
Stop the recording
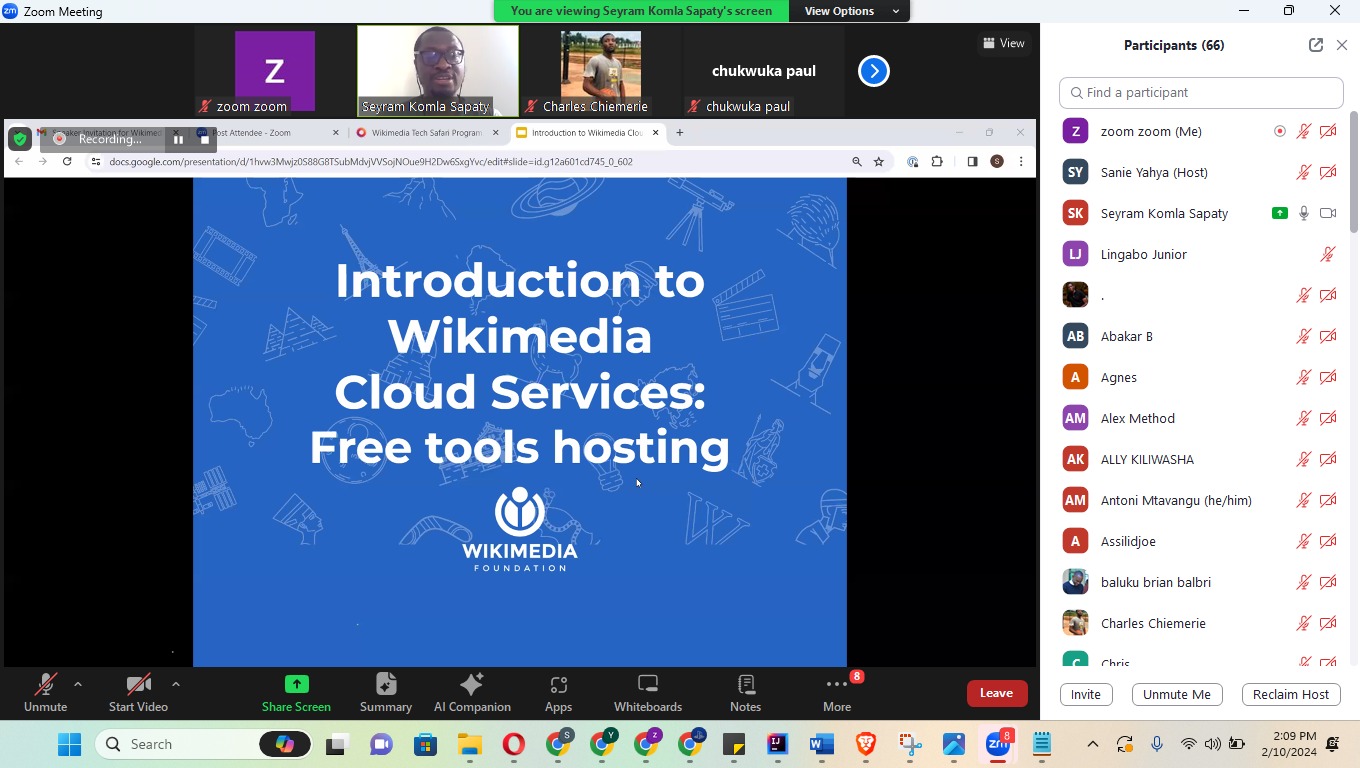pos(205,139)
